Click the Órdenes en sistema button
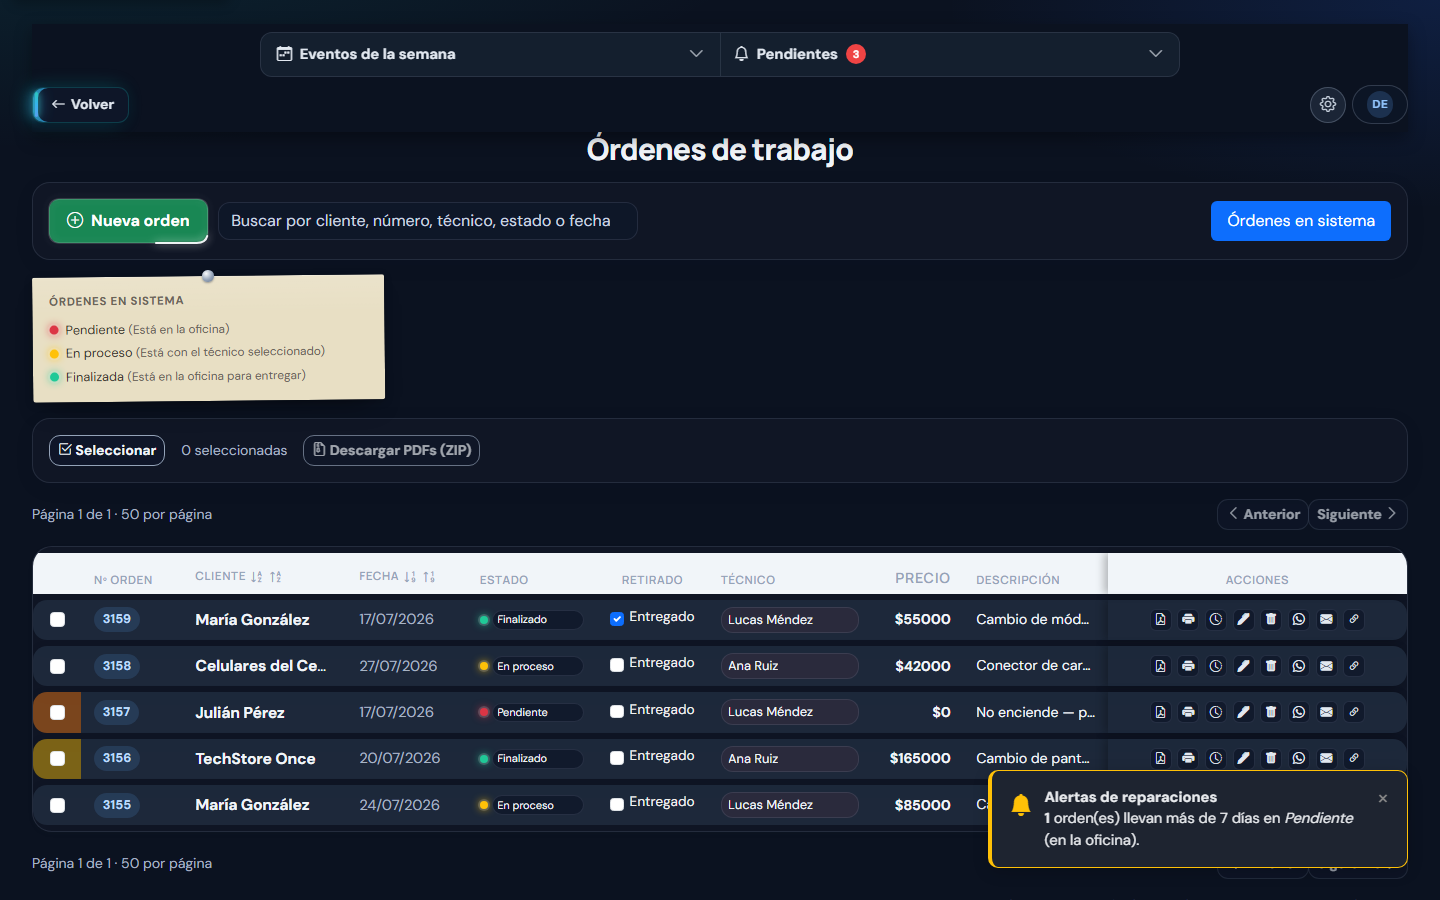This screenshot has height=900, width=1440. tap(1300, 221)
